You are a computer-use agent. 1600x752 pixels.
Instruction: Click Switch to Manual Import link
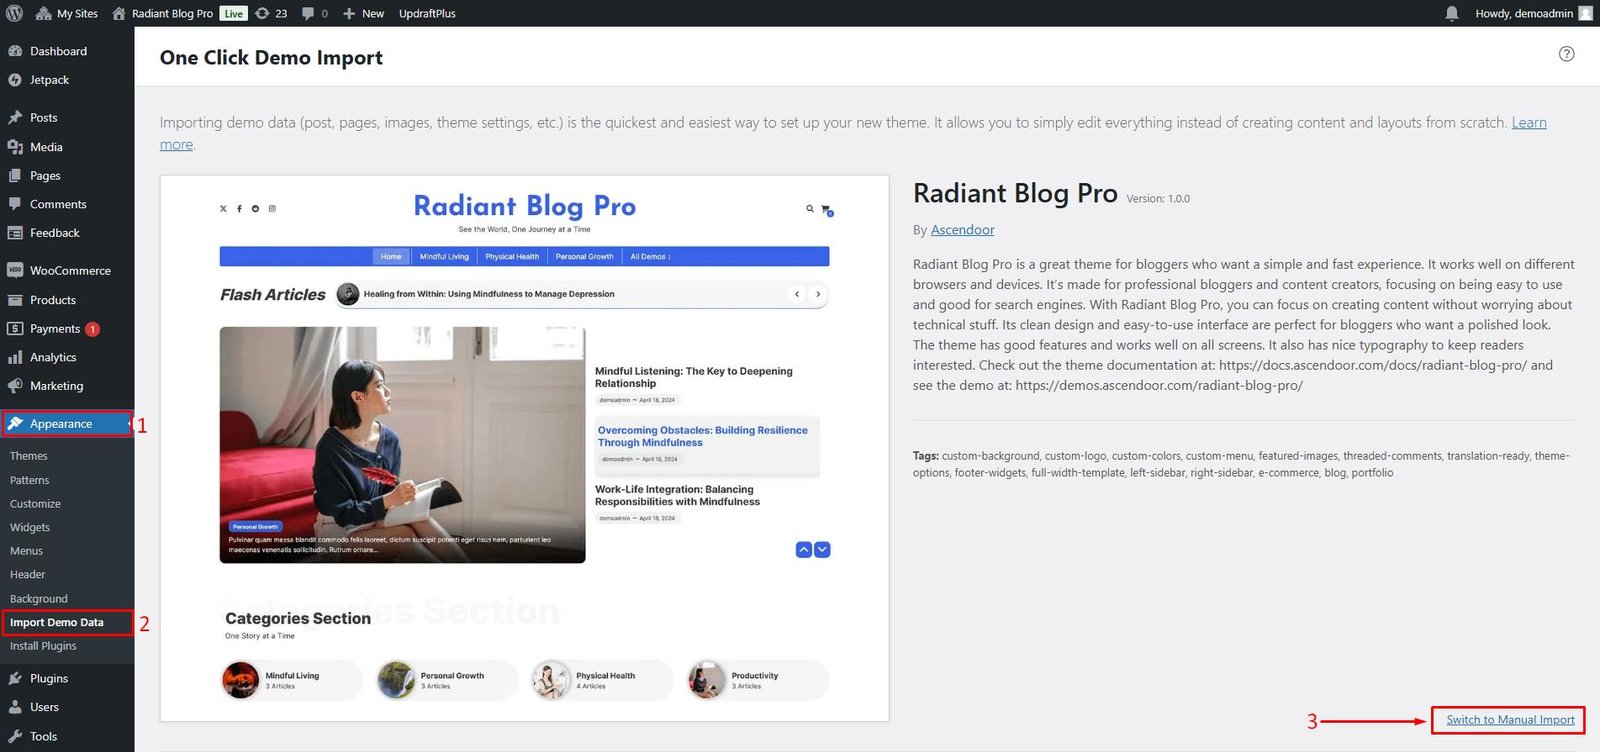tap(1510, 720)
